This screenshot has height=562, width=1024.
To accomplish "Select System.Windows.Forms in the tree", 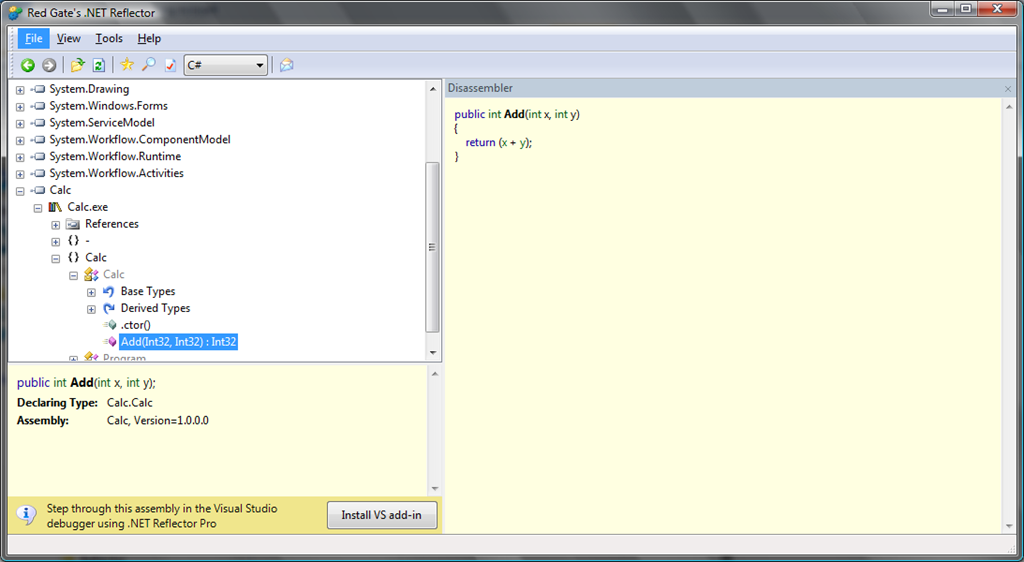I will click(108, 106).
